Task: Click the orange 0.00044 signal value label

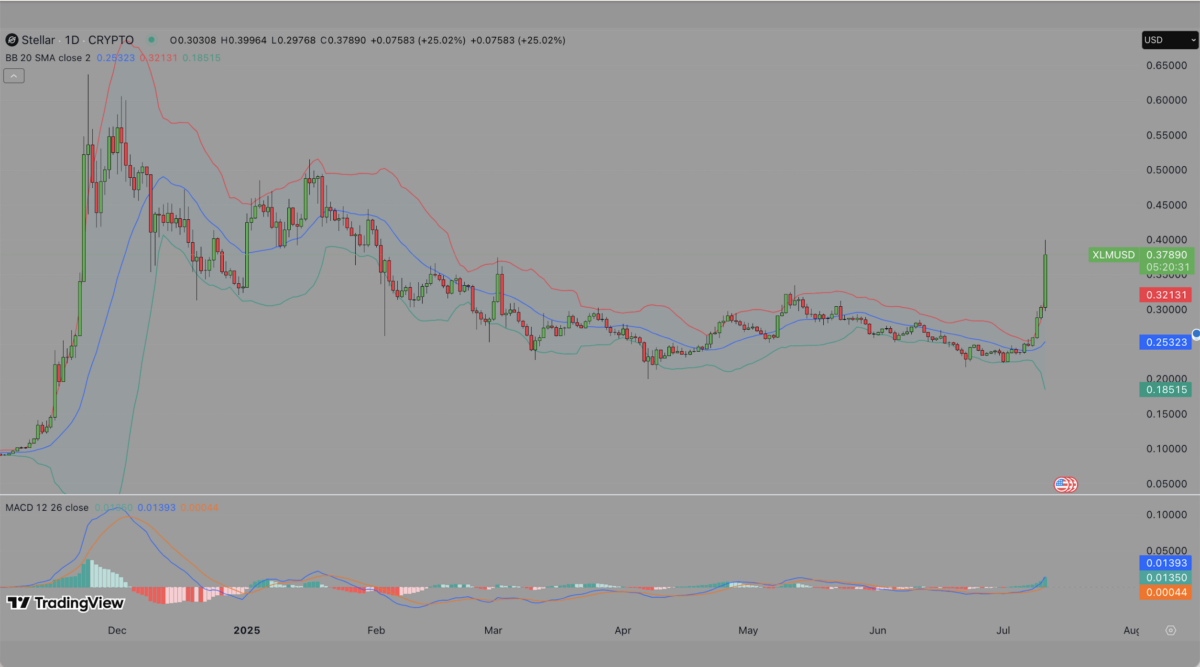Action: [x=1166, y=593]
